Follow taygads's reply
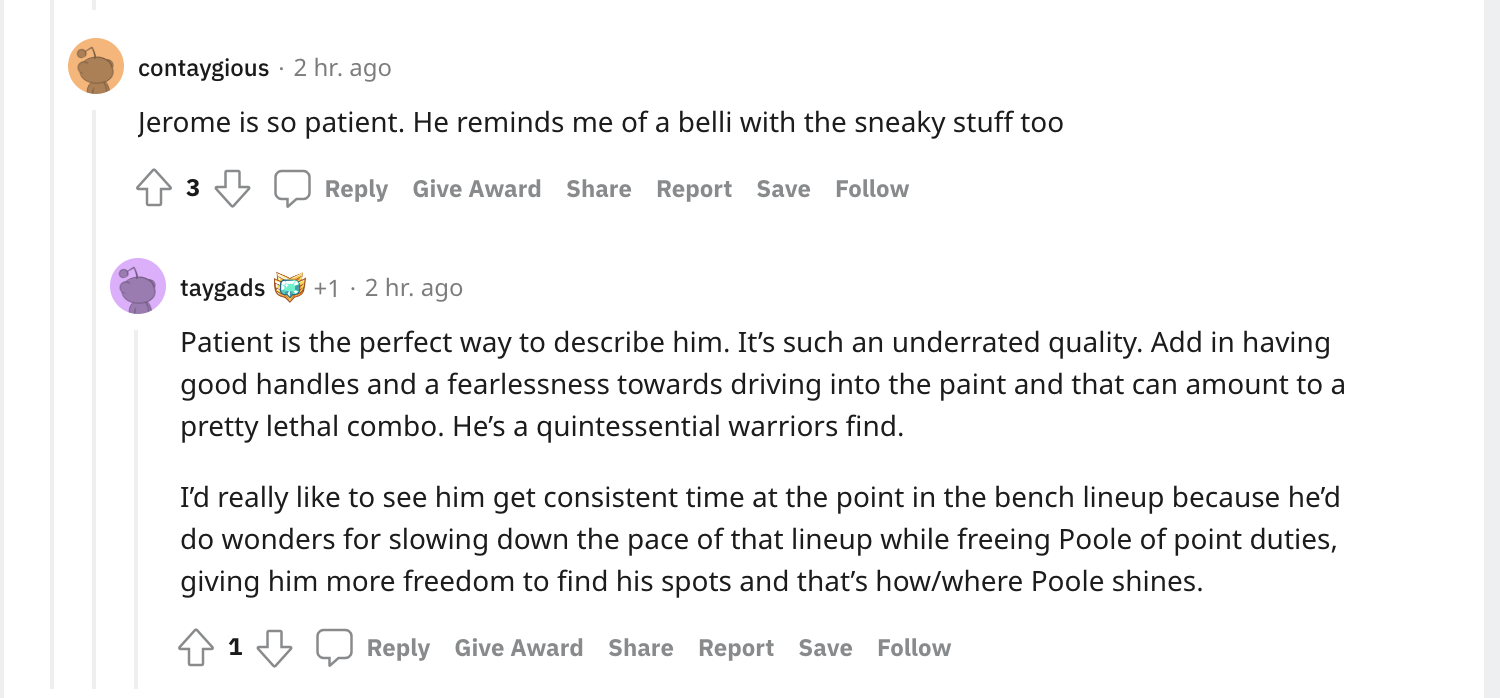 [914, 648]
